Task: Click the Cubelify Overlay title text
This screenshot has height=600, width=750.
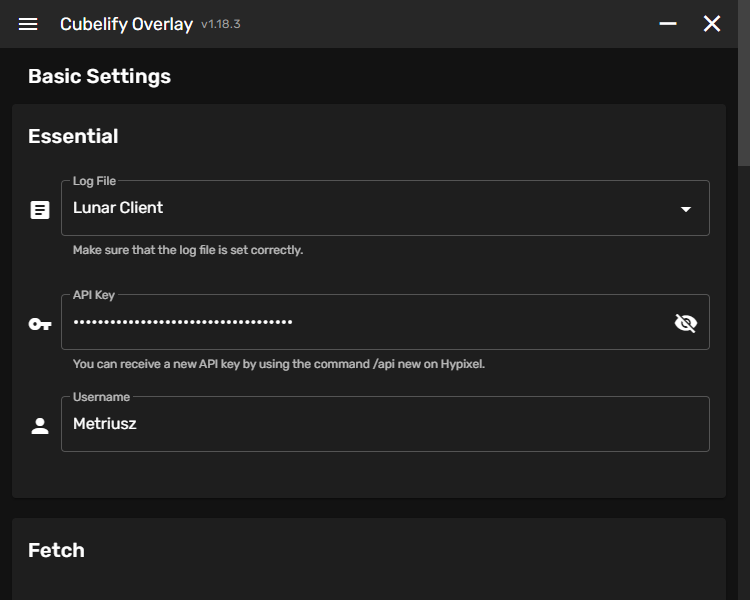Action: pyautogui.click(x=126, y=24)
